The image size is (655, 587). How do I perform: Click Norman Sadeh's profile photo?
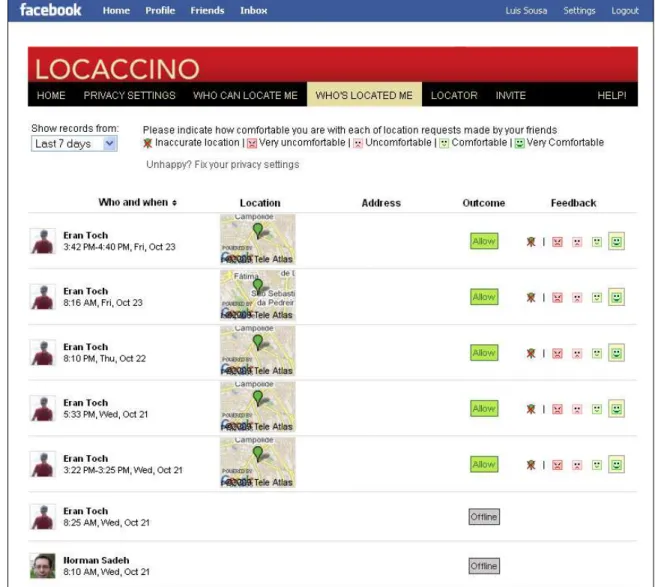[43, 566]
